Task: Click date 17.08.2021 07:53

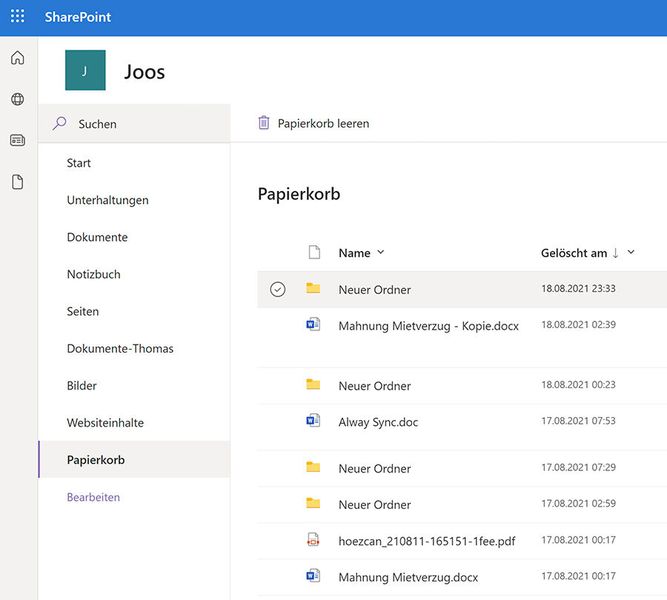Action: pyautogui.click(x=579, y=421)
